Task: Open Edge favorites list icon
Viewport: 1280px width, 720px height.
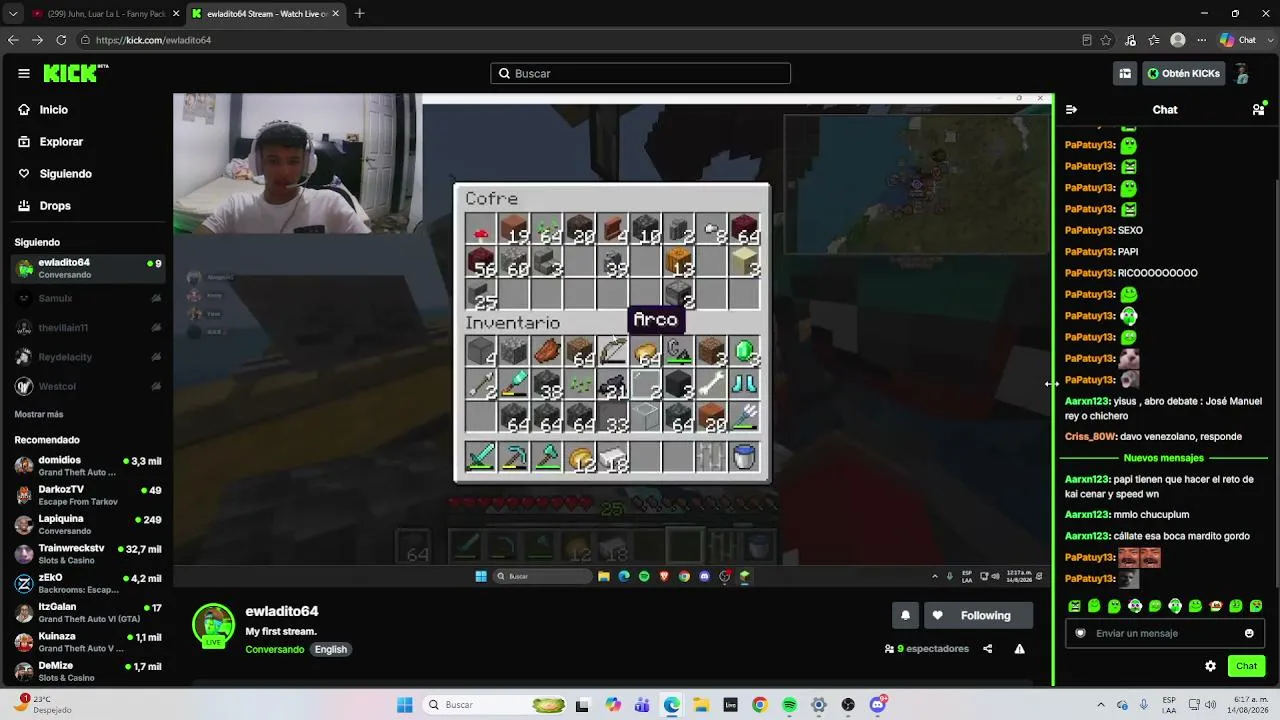Action: [1154, 40]
